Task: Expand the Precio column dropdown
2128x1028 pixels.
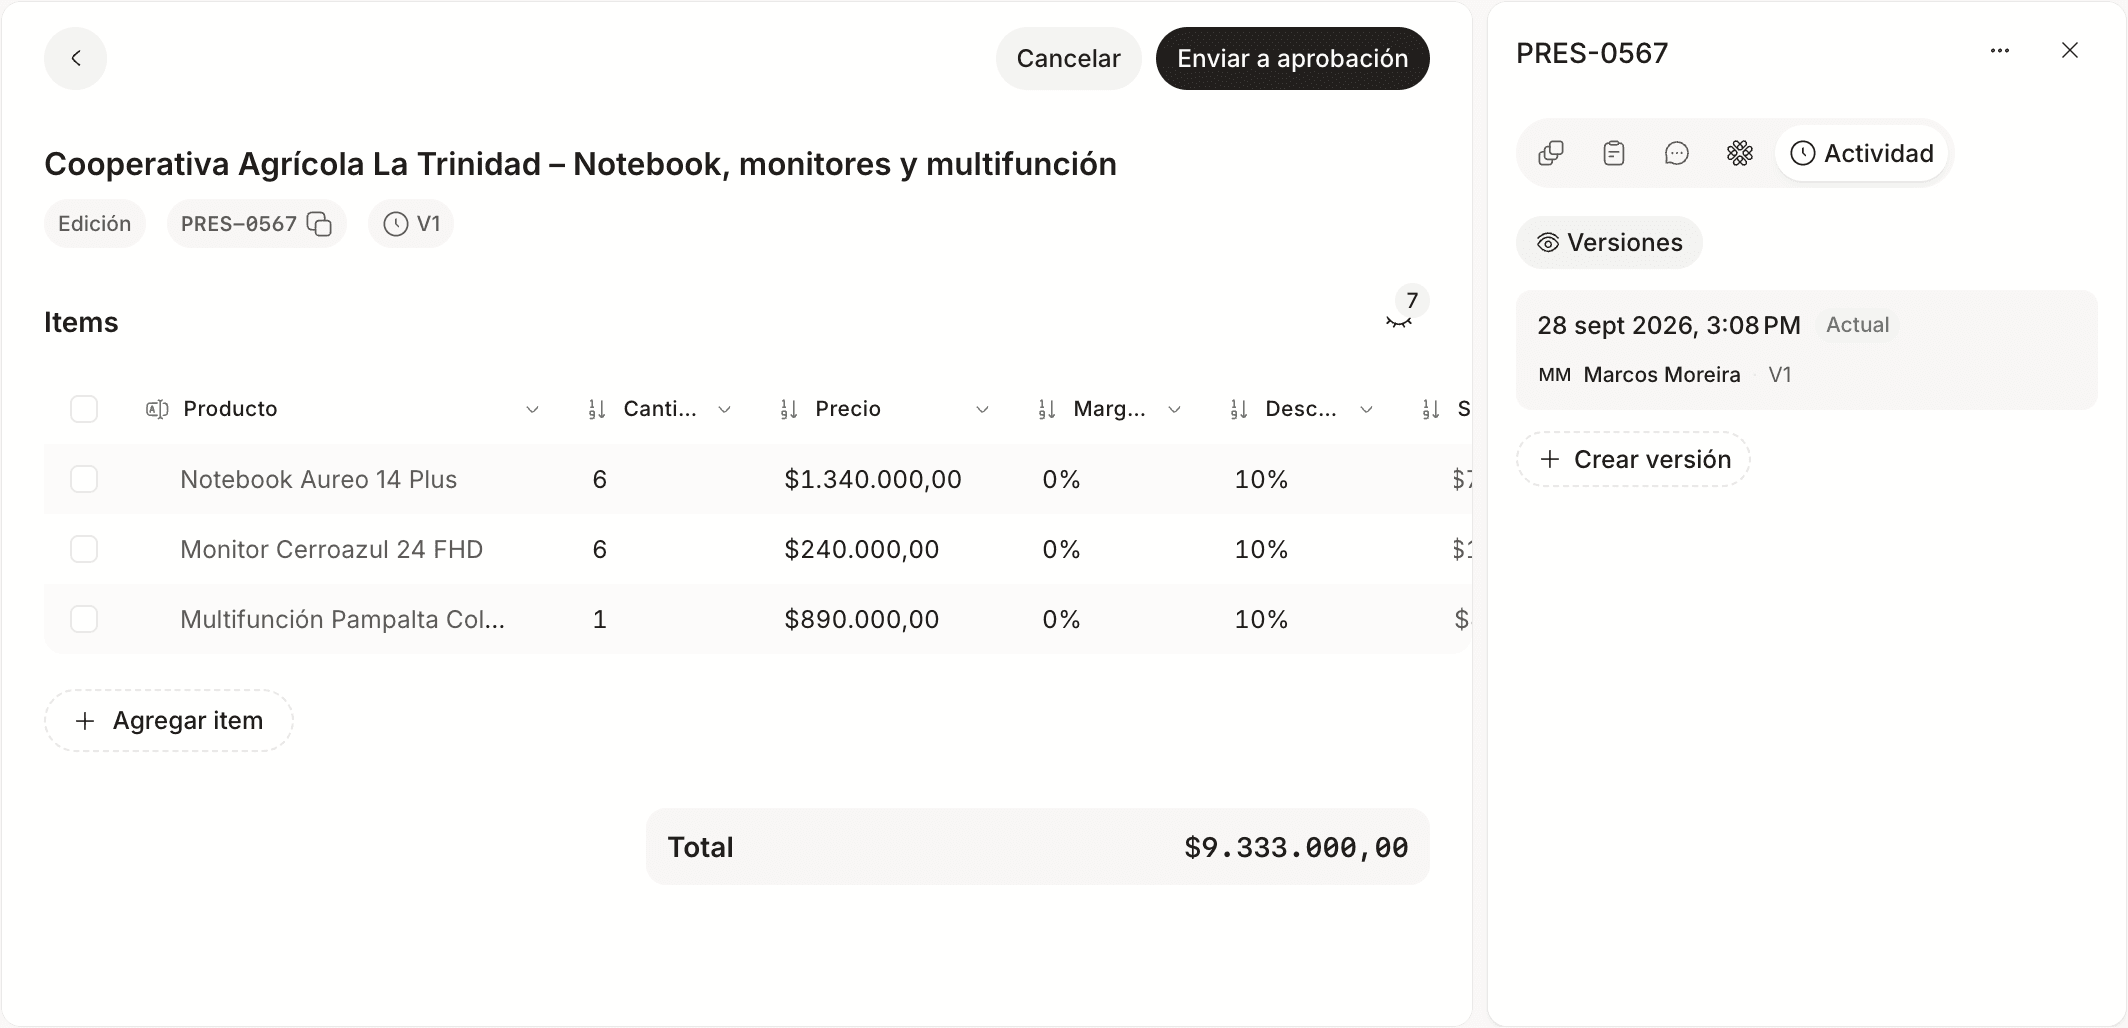Action: click(x=982, y=409)
